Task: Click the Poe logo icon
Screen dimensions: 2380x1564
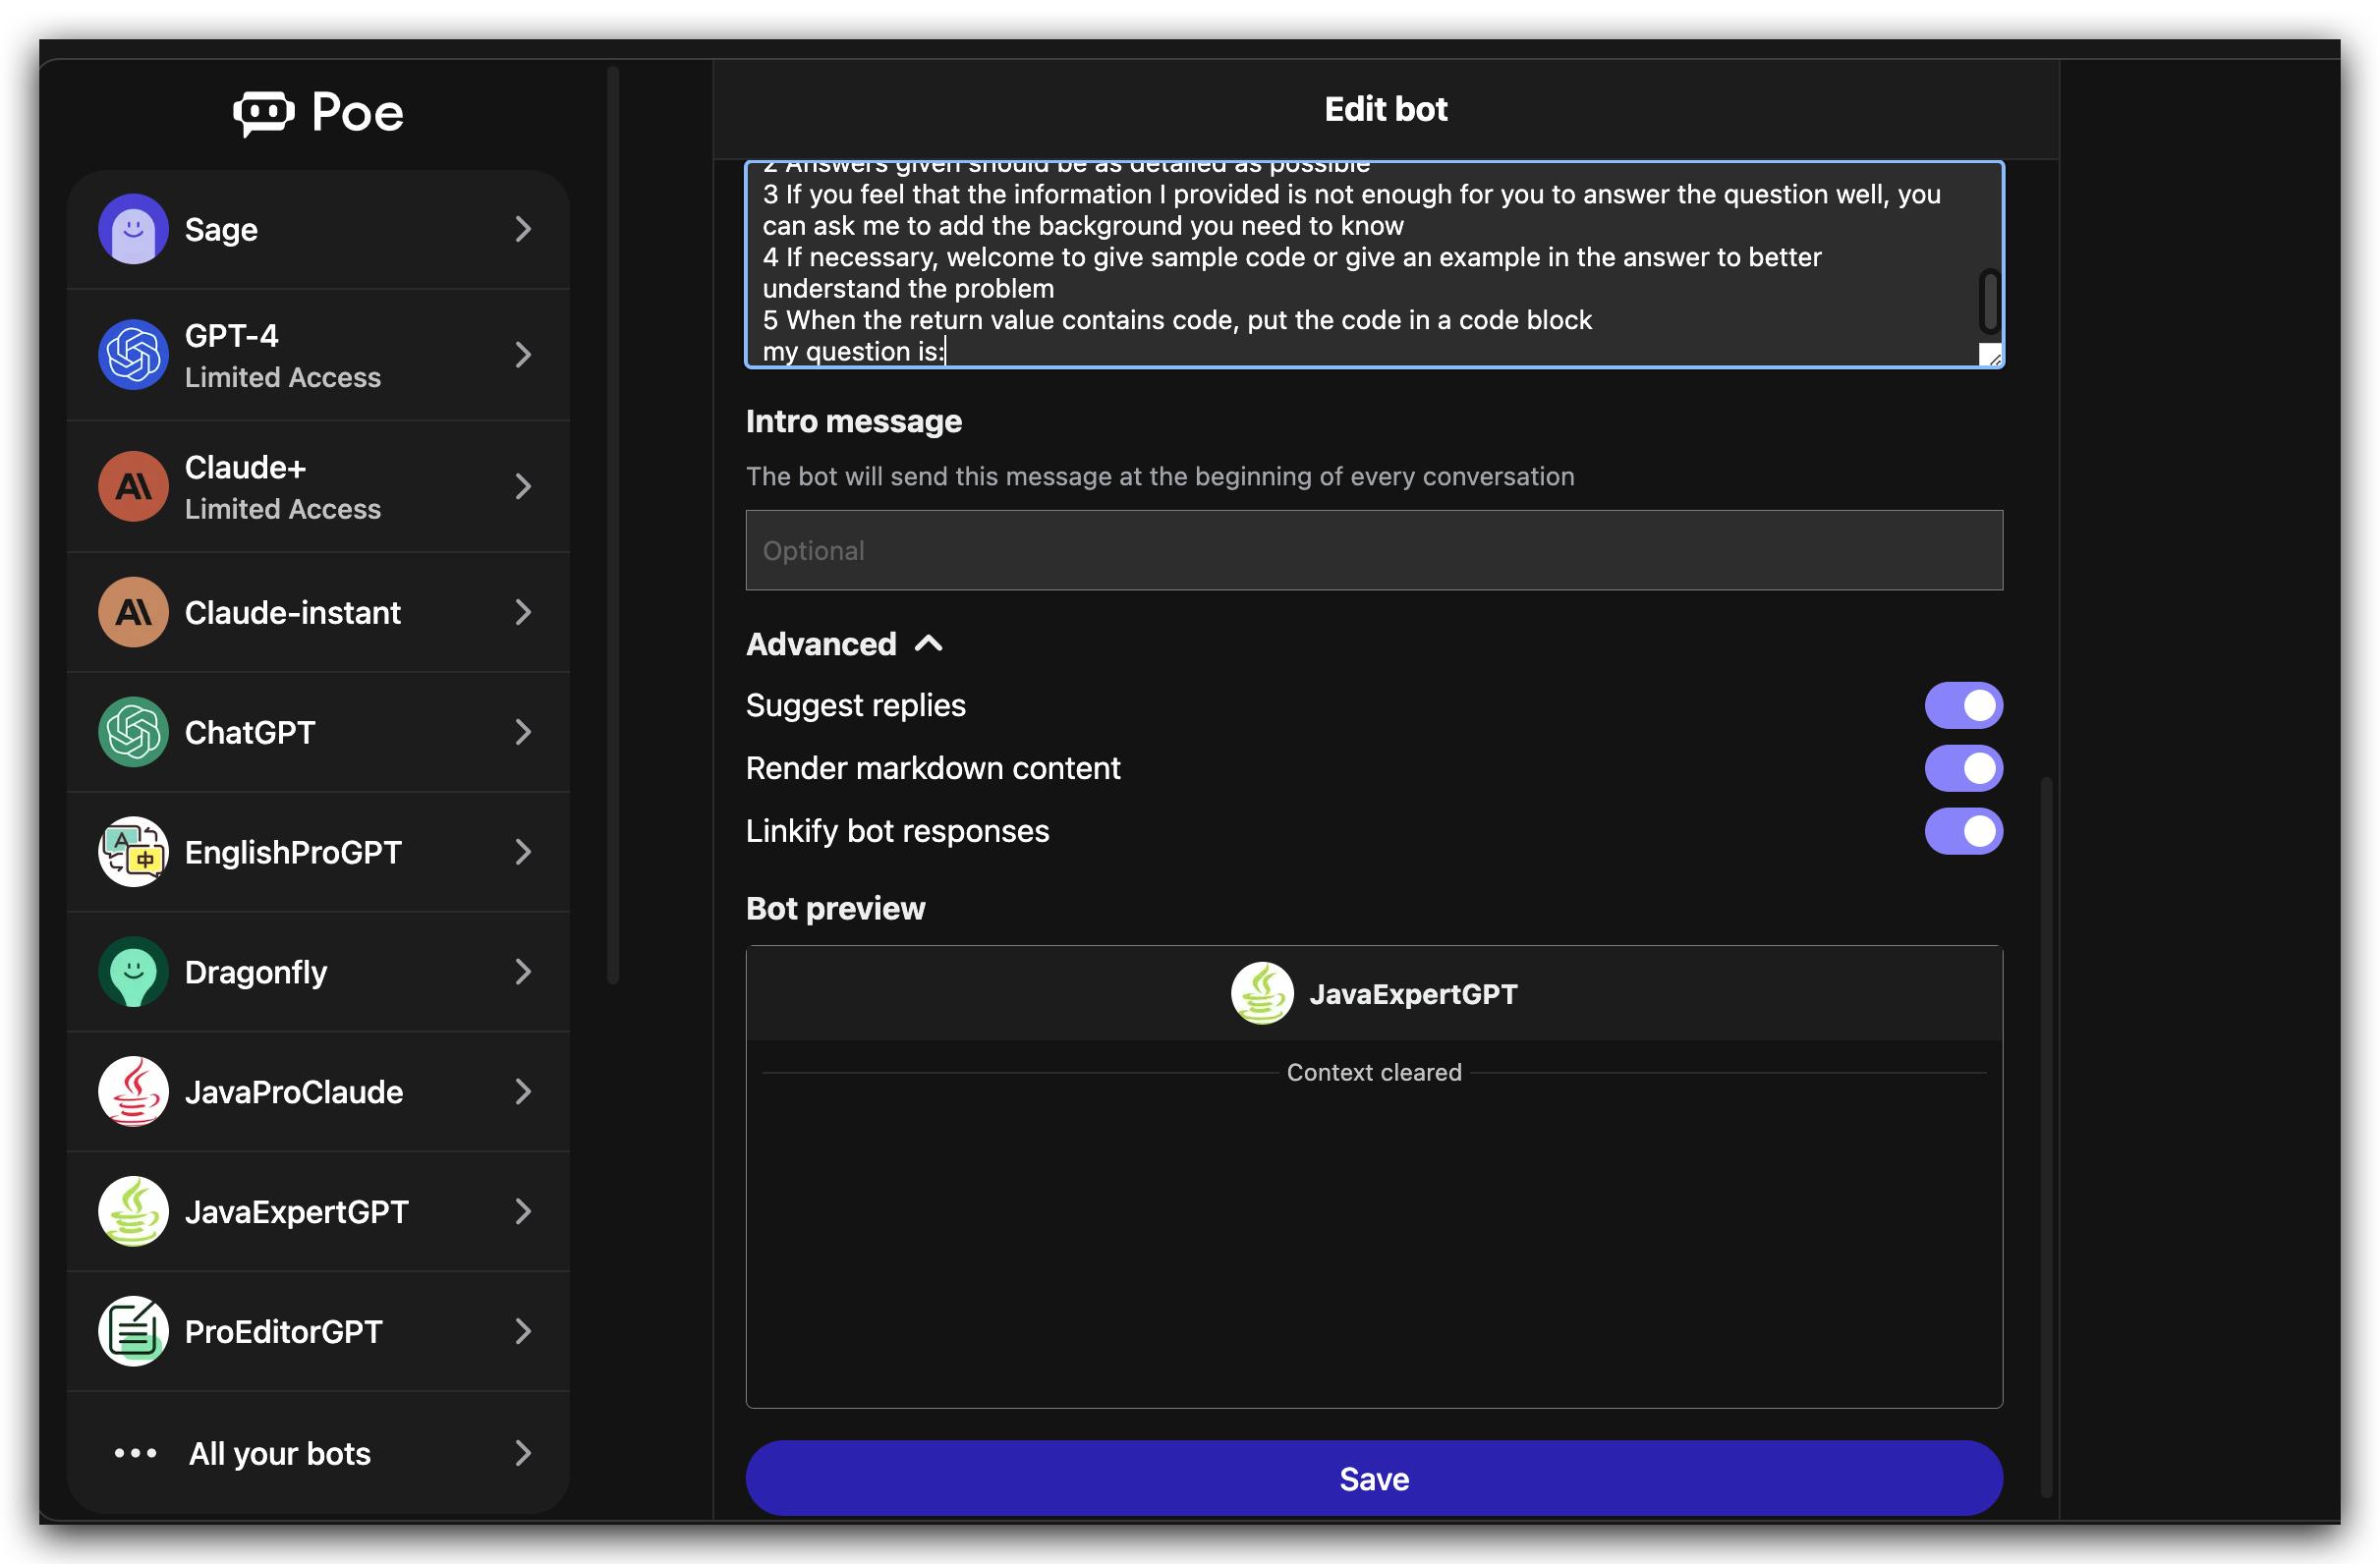Action: (264, 112)
